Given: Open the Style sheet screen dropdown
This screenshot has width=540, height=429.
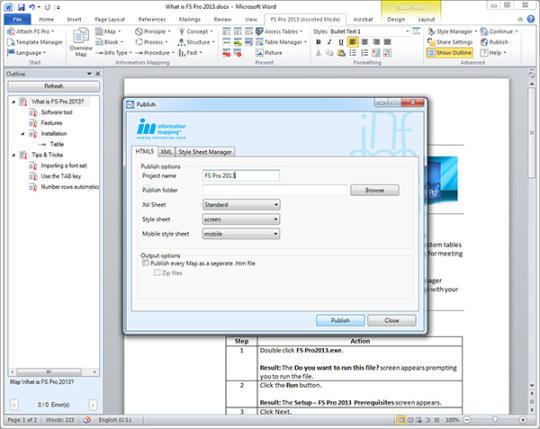Looking at the screenshot, I should click(241, 219).
